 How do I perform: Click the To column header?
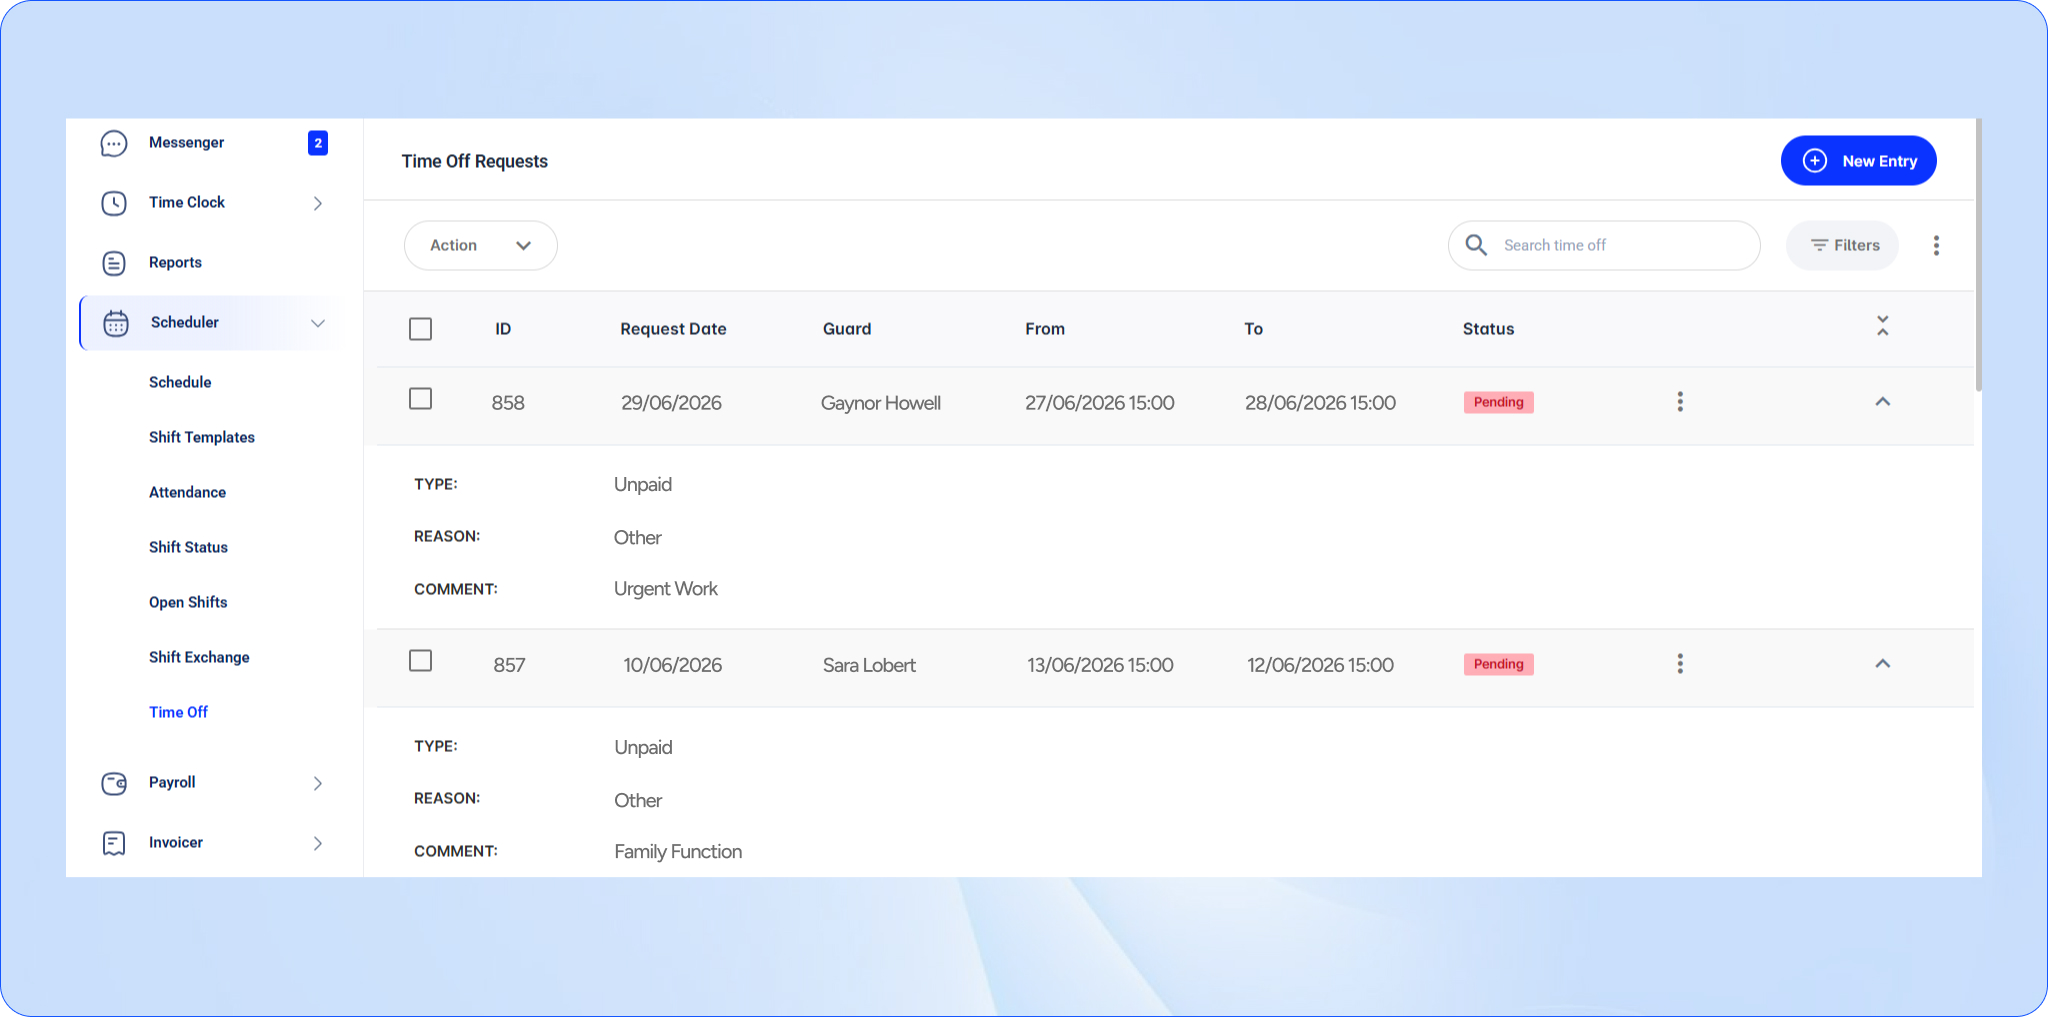click(1253, 329)
